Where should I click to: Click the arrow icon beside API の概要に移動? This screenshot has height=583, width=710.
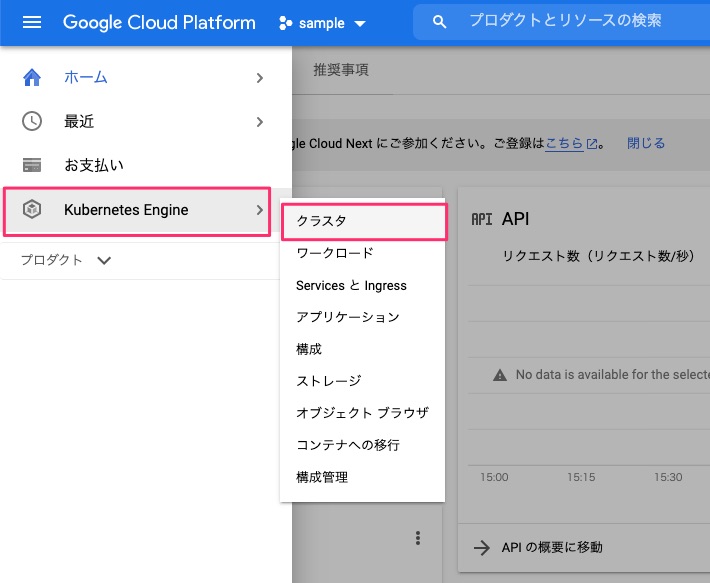click(481, 547)
